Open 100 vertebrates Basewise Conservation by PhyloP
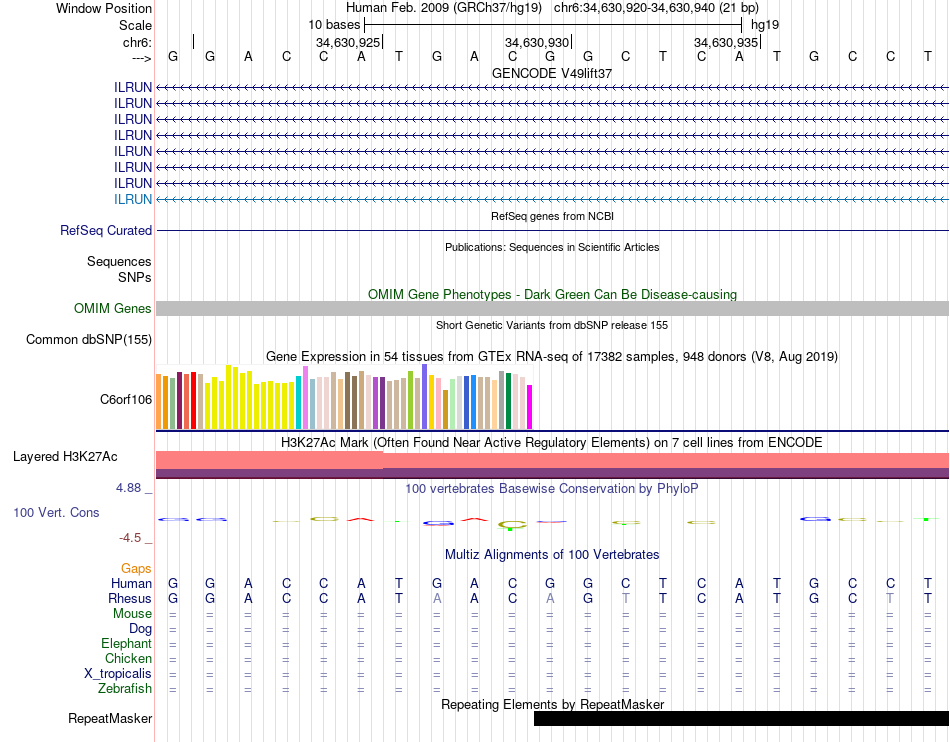Image resolution: width=950 pixels, height=742 pixels. click(552, 489)
